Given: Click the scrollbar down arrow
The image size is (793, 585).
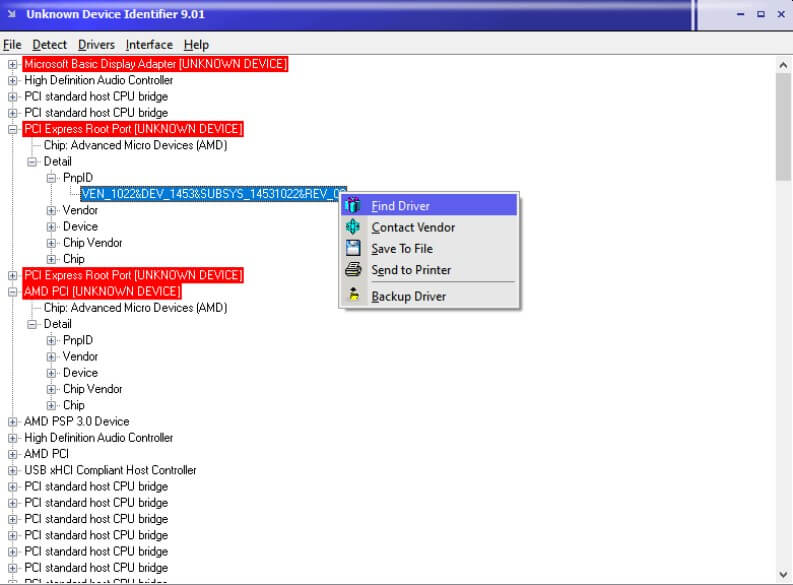Looking at the screenshot, I should point(783,574).
